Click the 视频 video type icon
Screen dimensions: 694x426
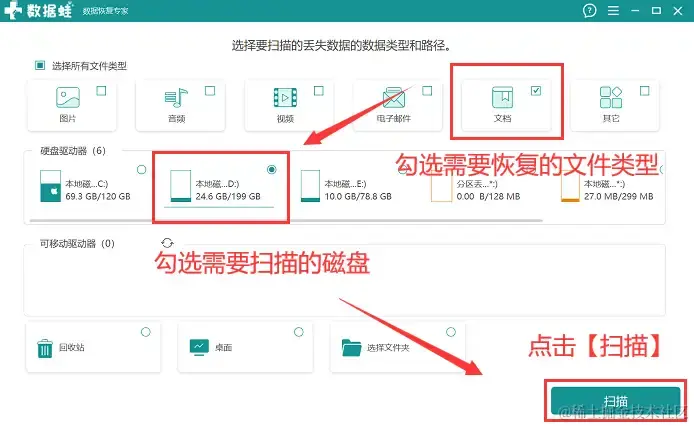tap(285, 98)
